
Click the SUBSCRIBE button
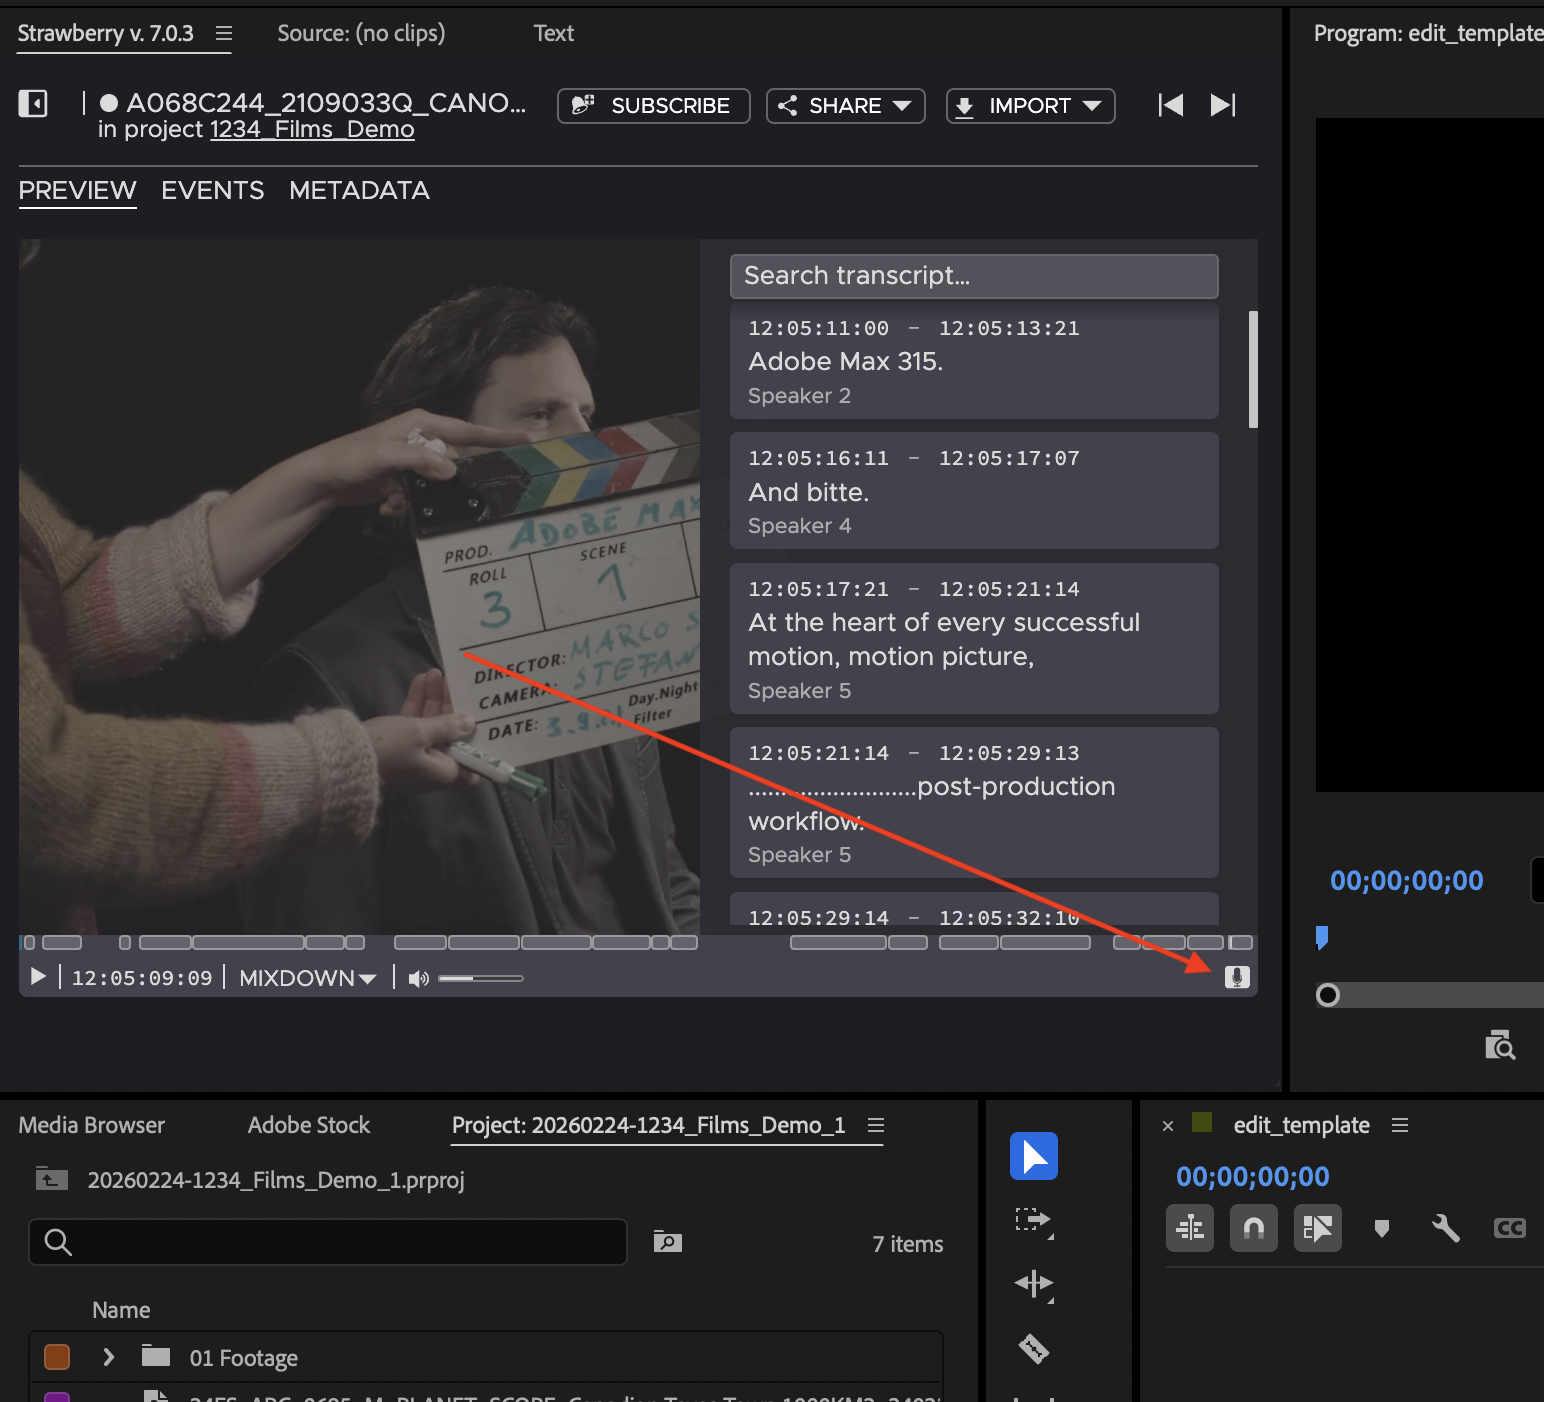click(653, 106)
